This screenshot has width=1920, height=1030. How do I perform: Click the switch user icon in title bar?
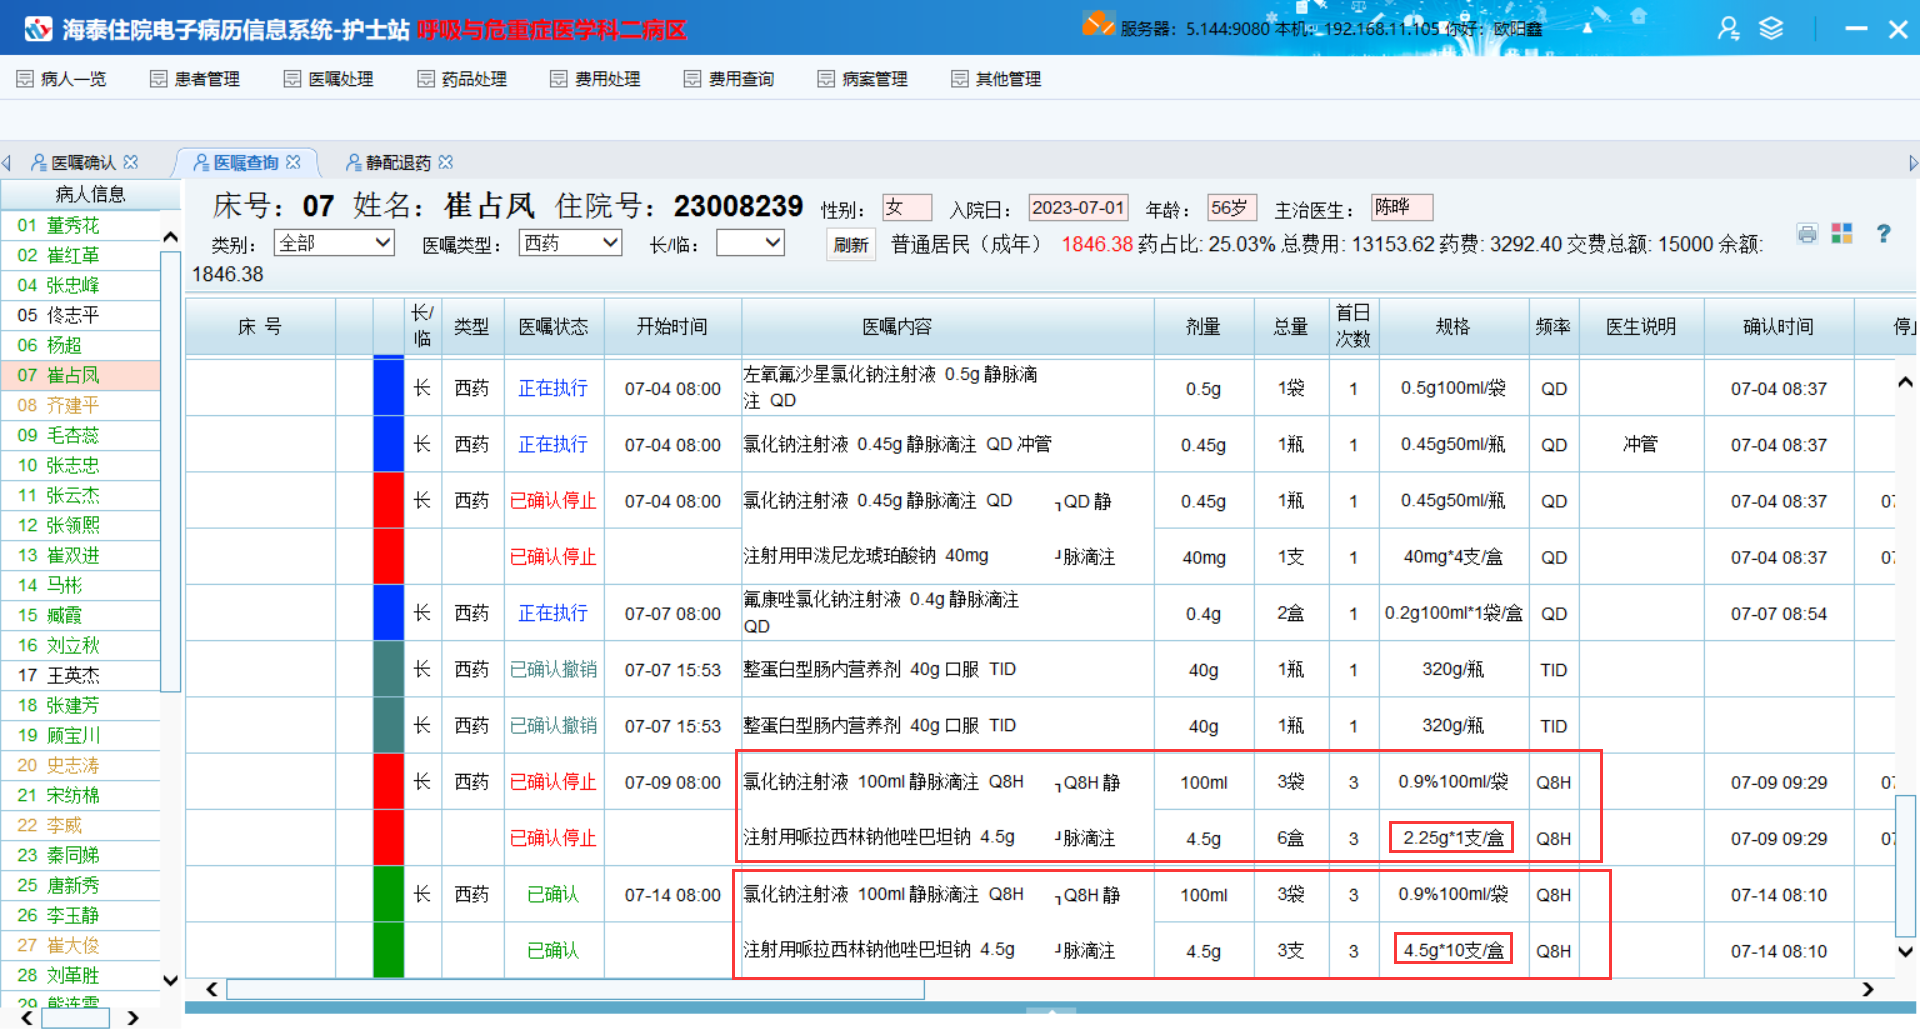coord(1728,29)
